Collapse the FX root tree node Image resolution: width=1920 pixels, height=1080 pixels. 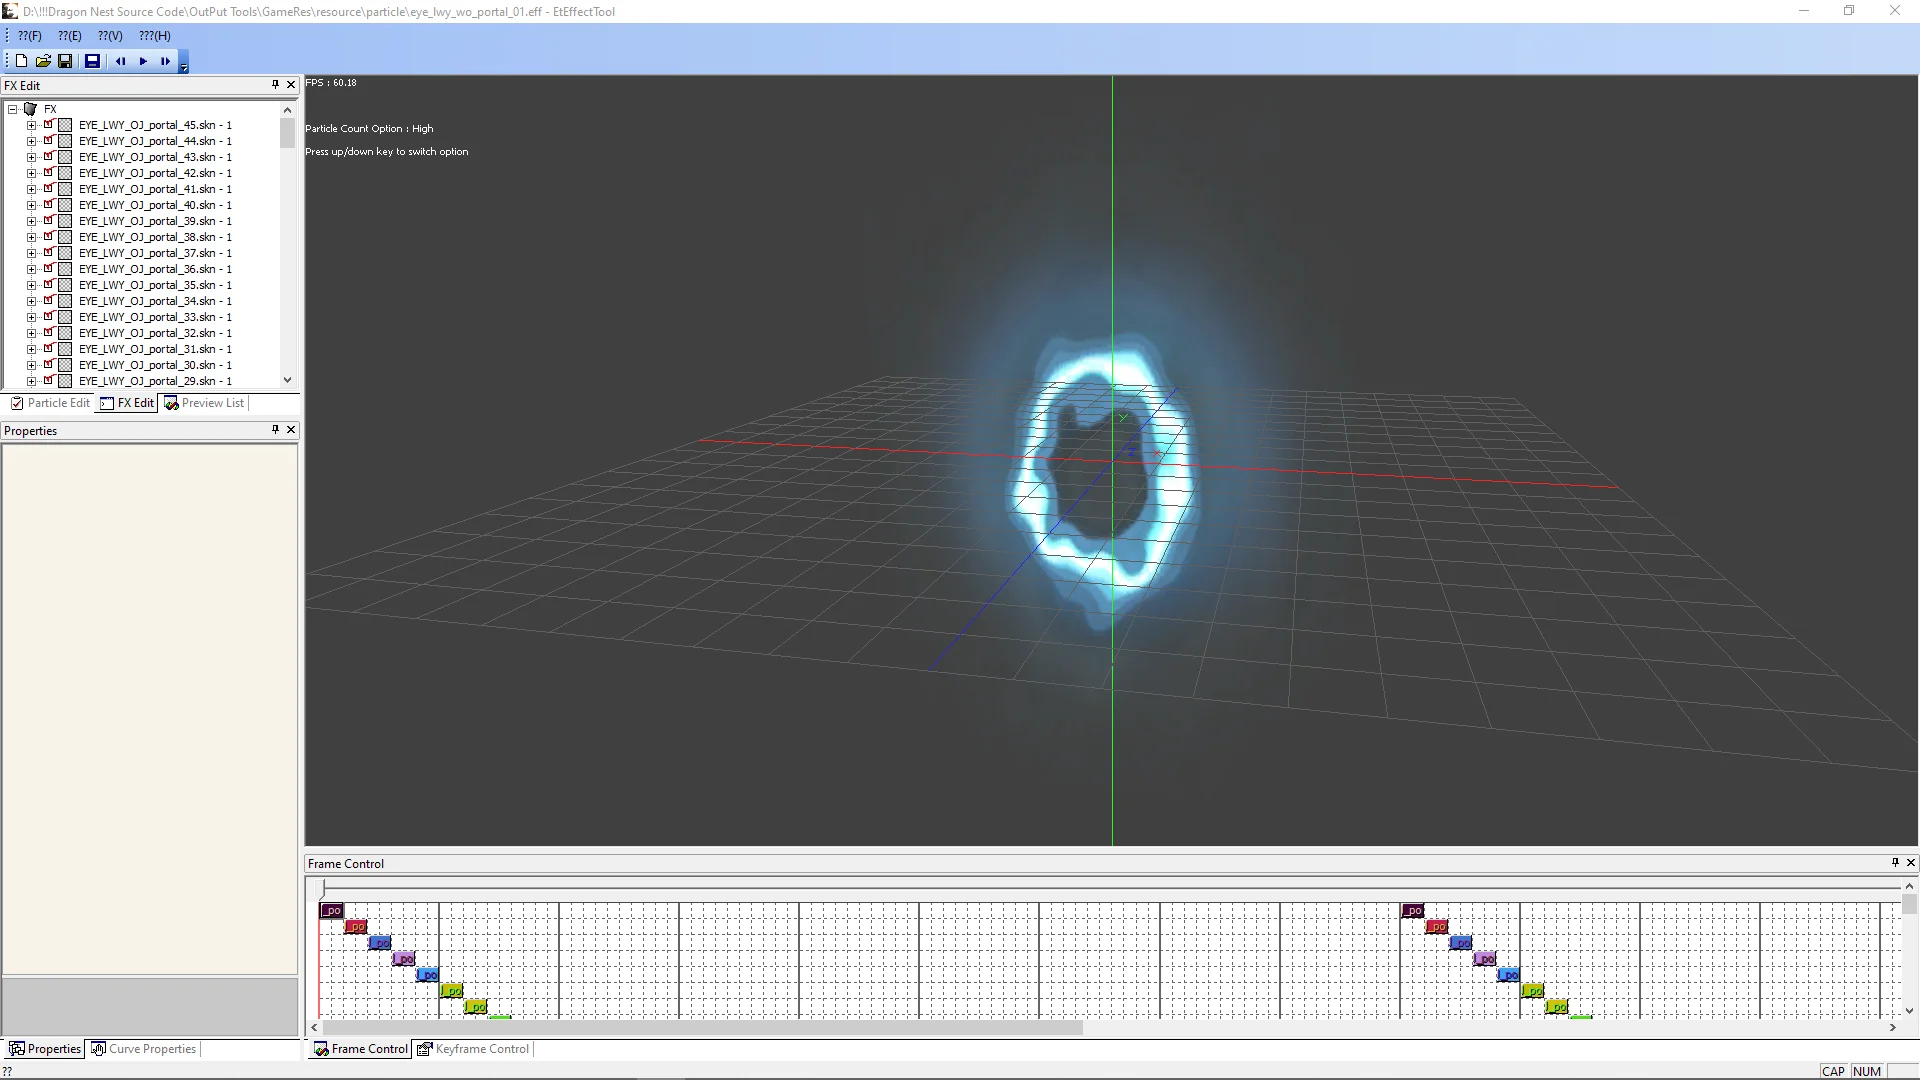click(13, 109)
